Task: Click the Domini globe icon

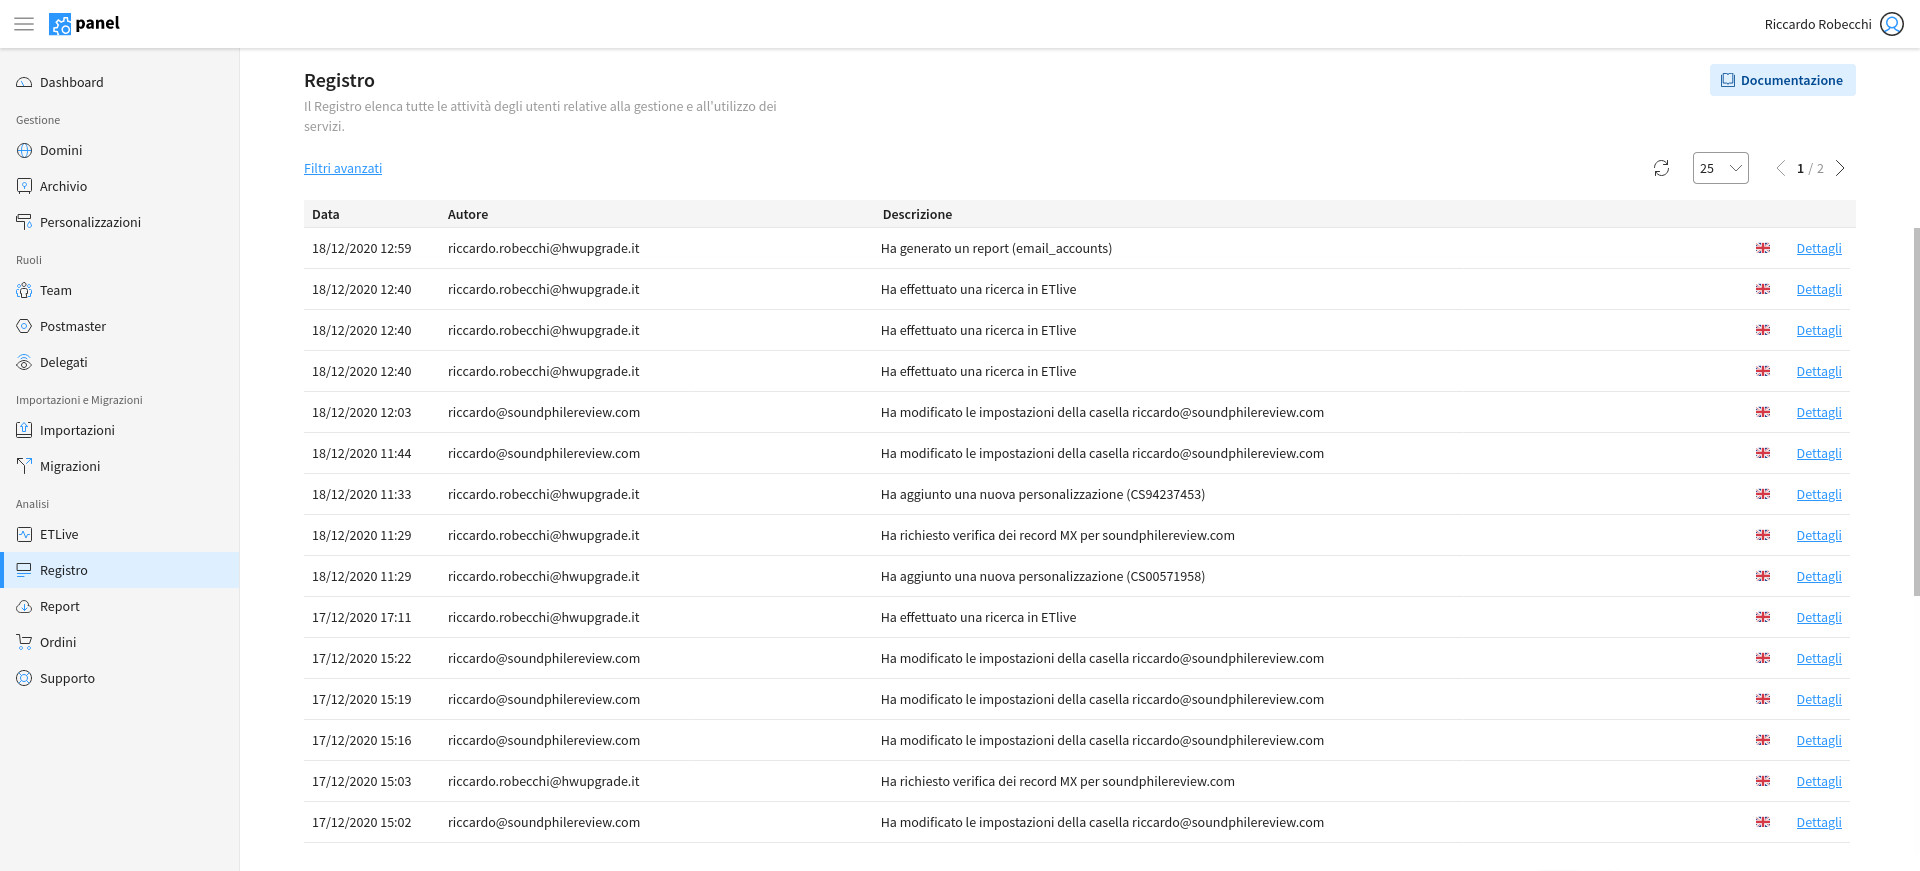Action: (24, 150)
